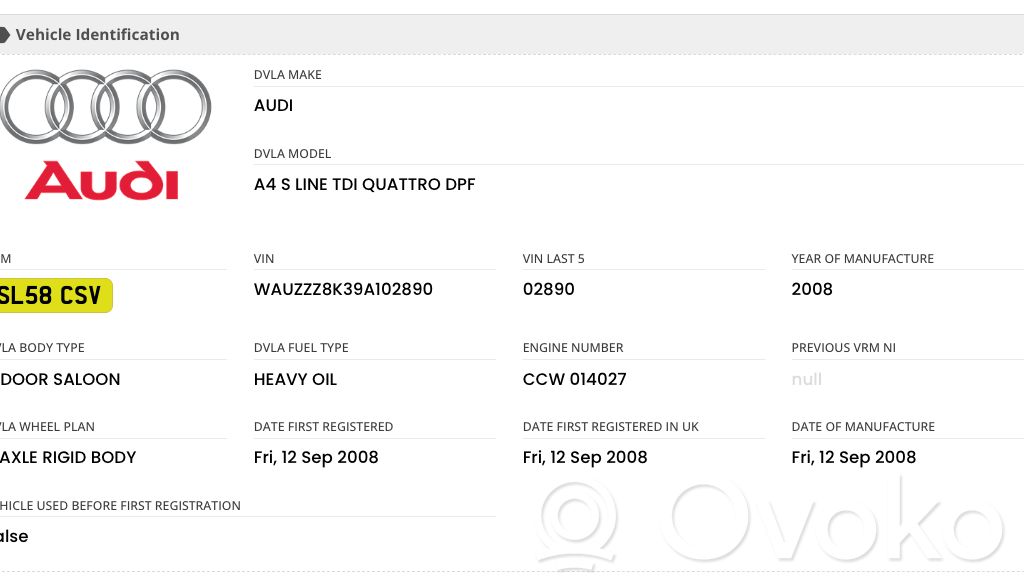Select date under DATE OF MANUFACTURE
This screenshot has height=582, width=1024.
click(854, 458)
